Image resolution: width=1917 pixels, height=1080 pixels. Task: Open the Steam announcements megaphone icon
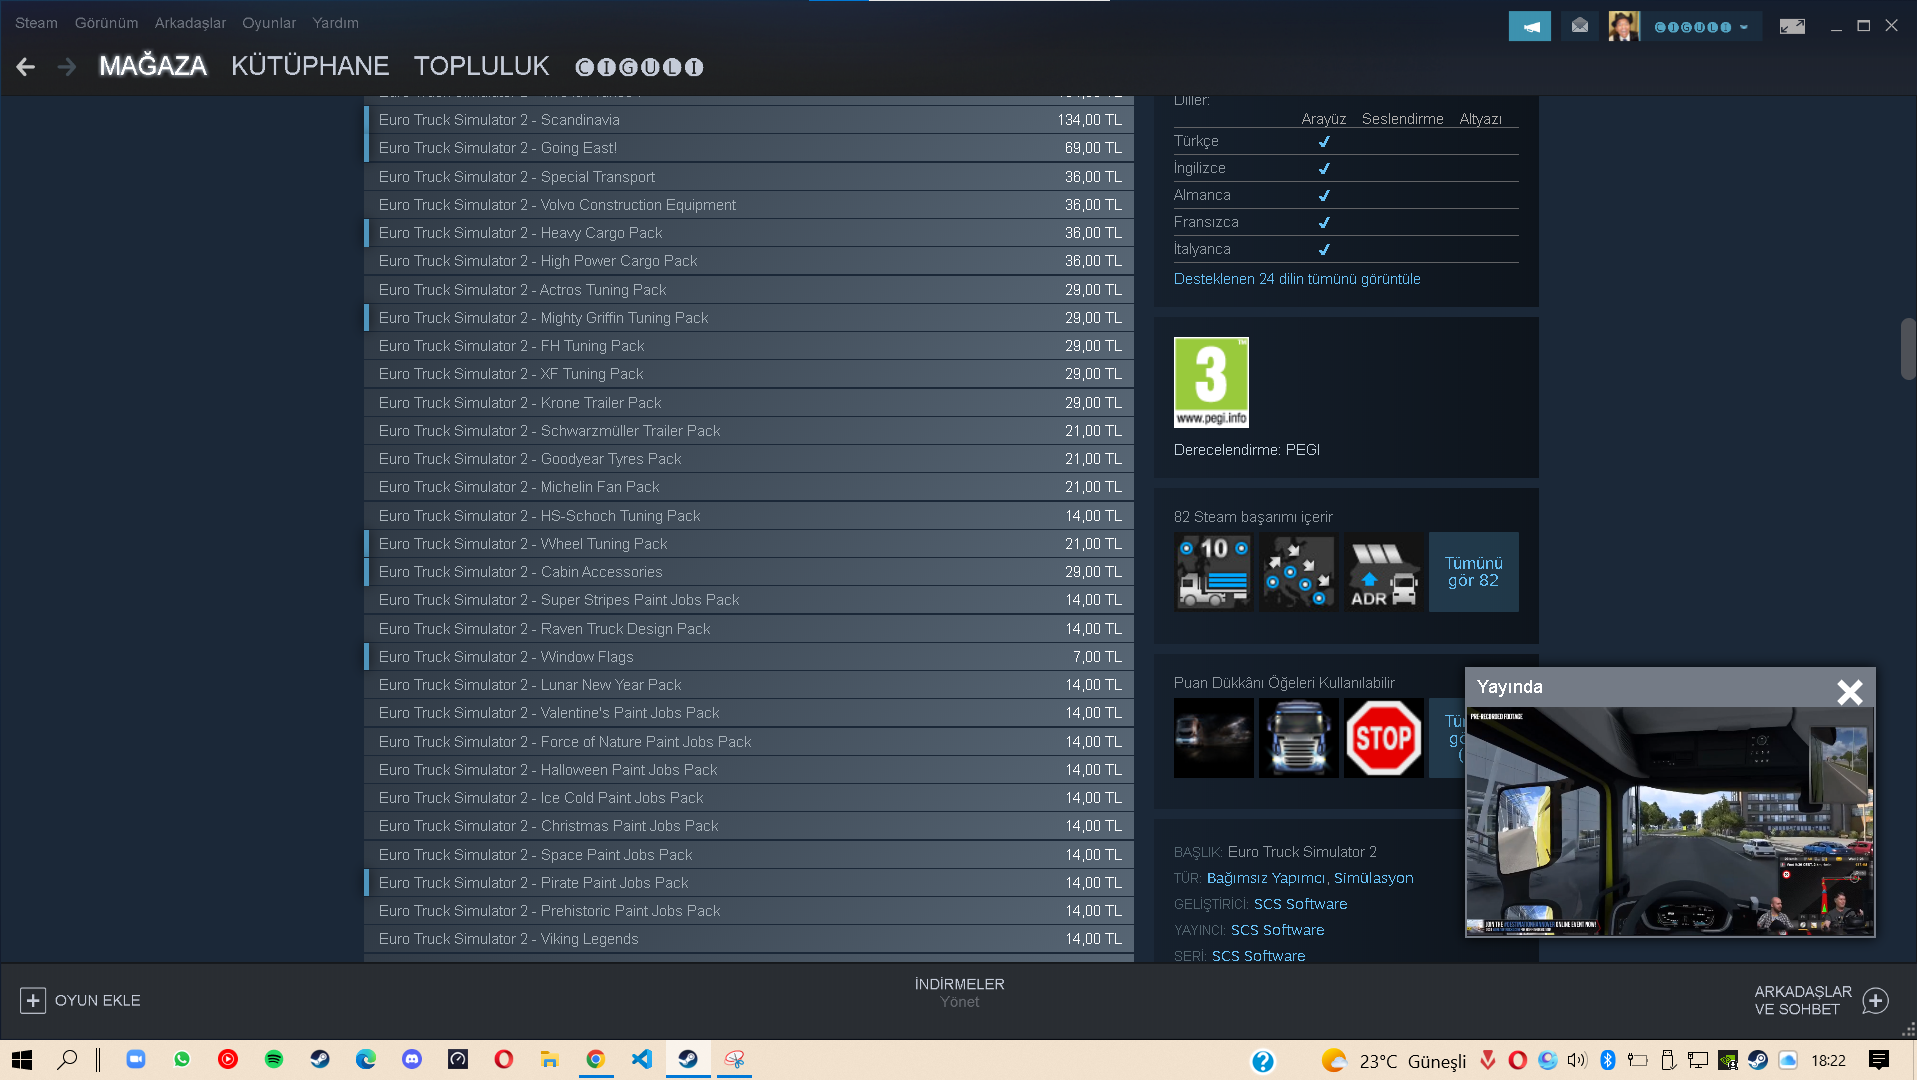coord(1529,26)
